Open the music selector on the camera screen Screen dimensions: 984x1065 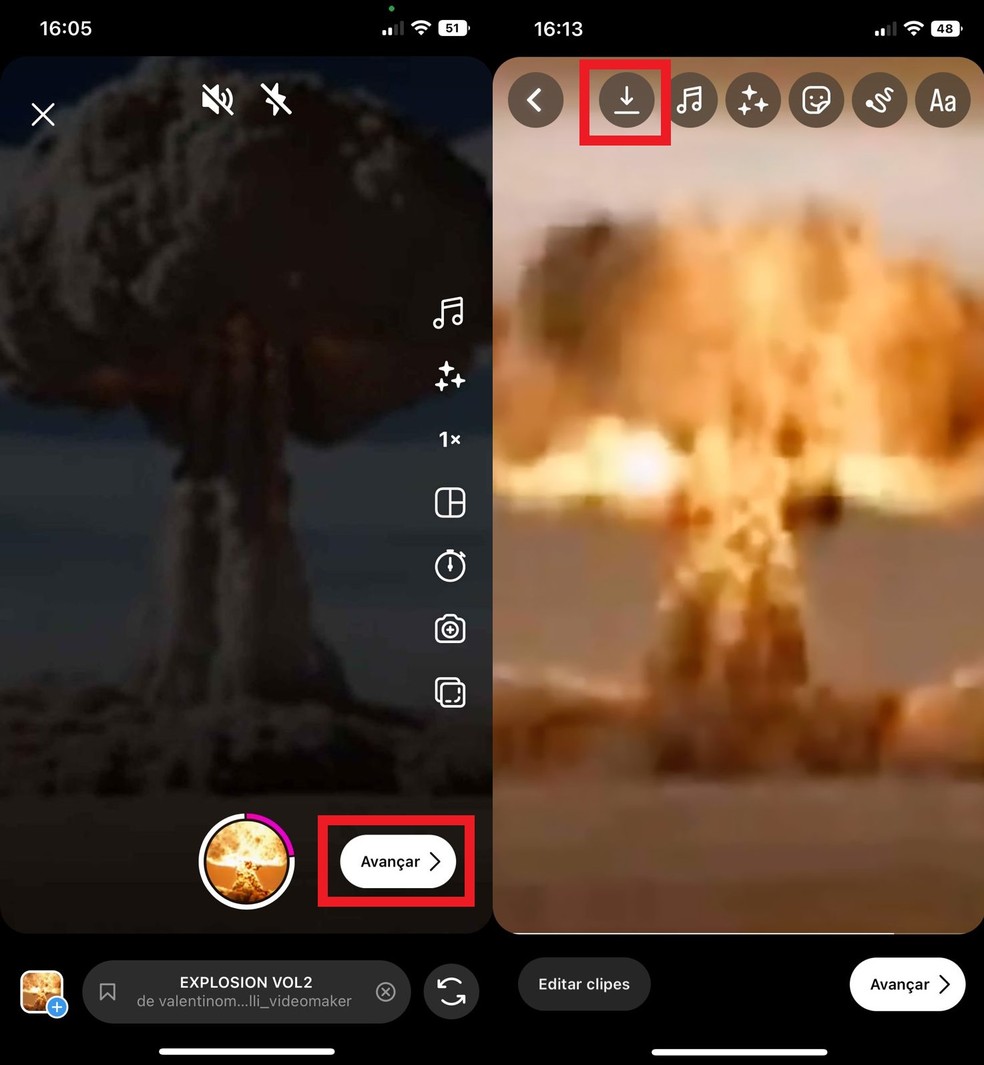[x=449, y=313]
